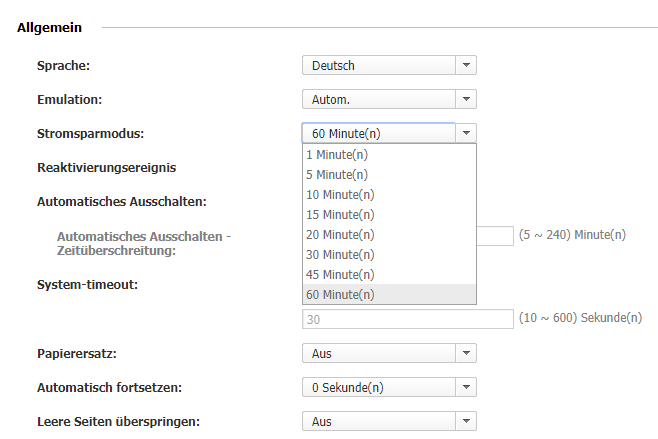Expand the Emulation dropdown arrow
Image resolution: width=658 pixels, height=439 pixels.
(x=466, y=99)
